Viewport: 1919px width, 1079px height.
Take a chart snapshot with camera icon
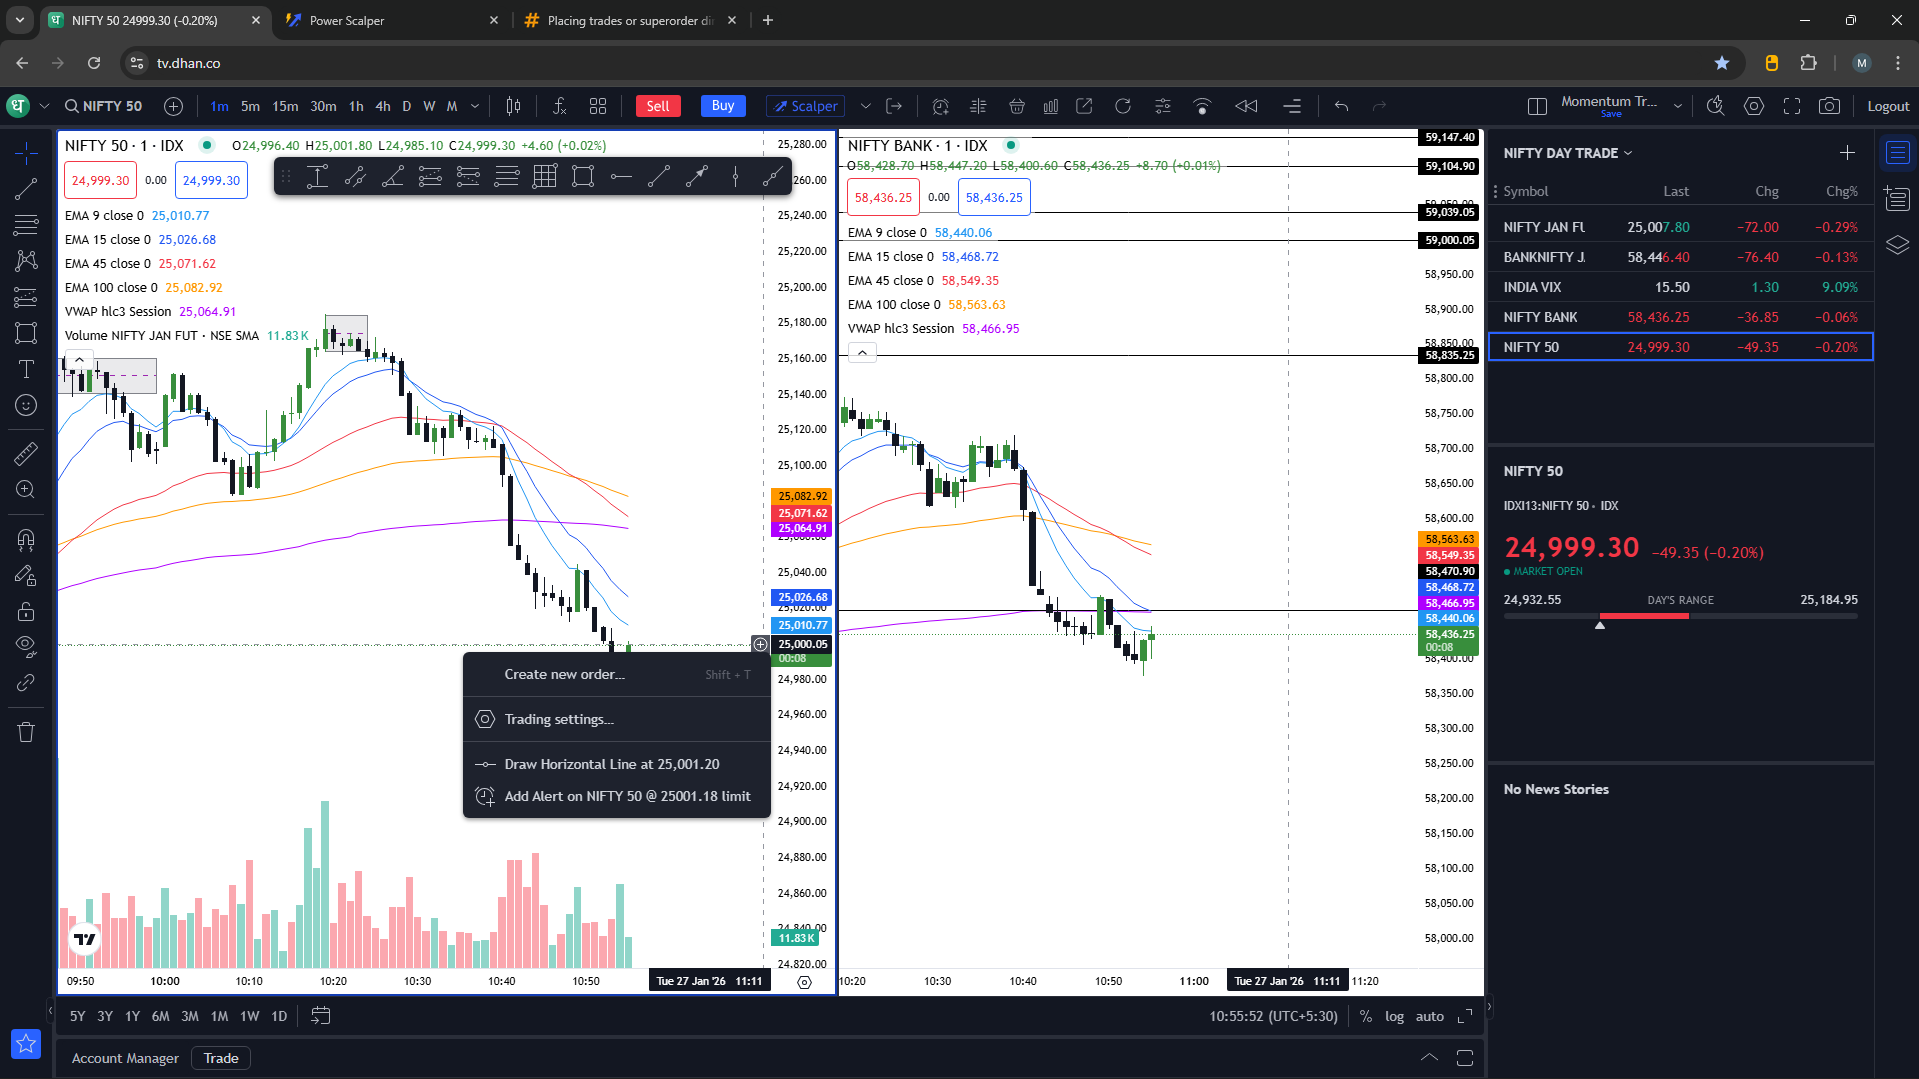[1829, 106]
